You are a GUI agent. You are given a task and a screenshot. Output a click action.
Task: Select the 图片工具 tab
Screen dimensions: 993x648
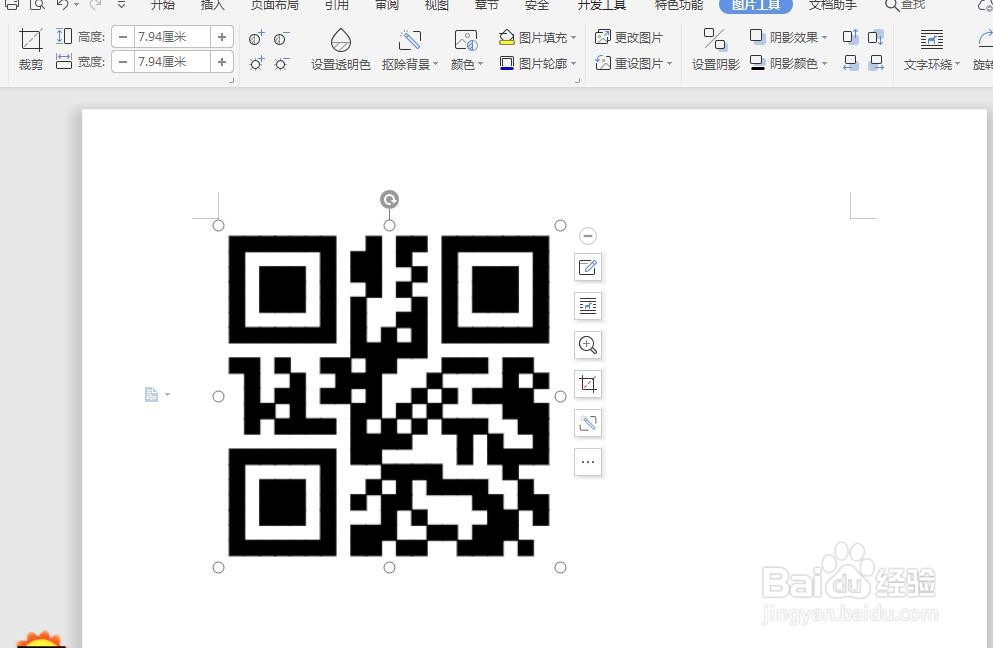756,5
